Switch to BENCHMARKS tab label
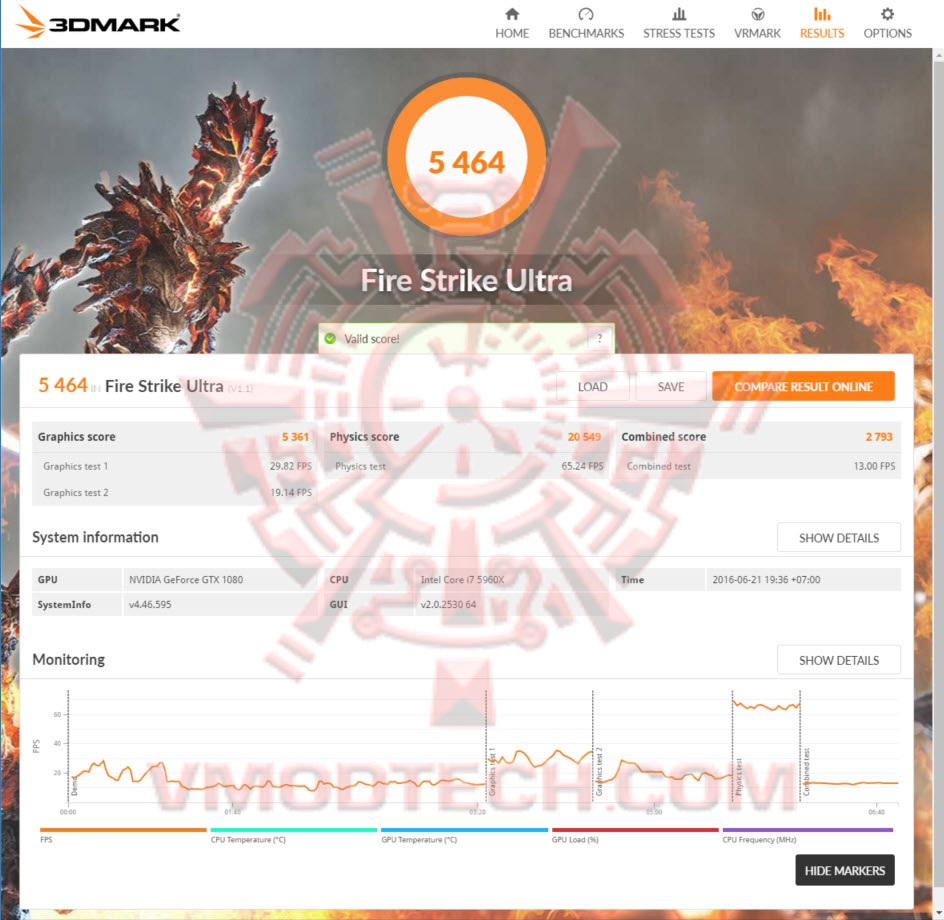This screenshot has width=944, height=920. point(586,33)
